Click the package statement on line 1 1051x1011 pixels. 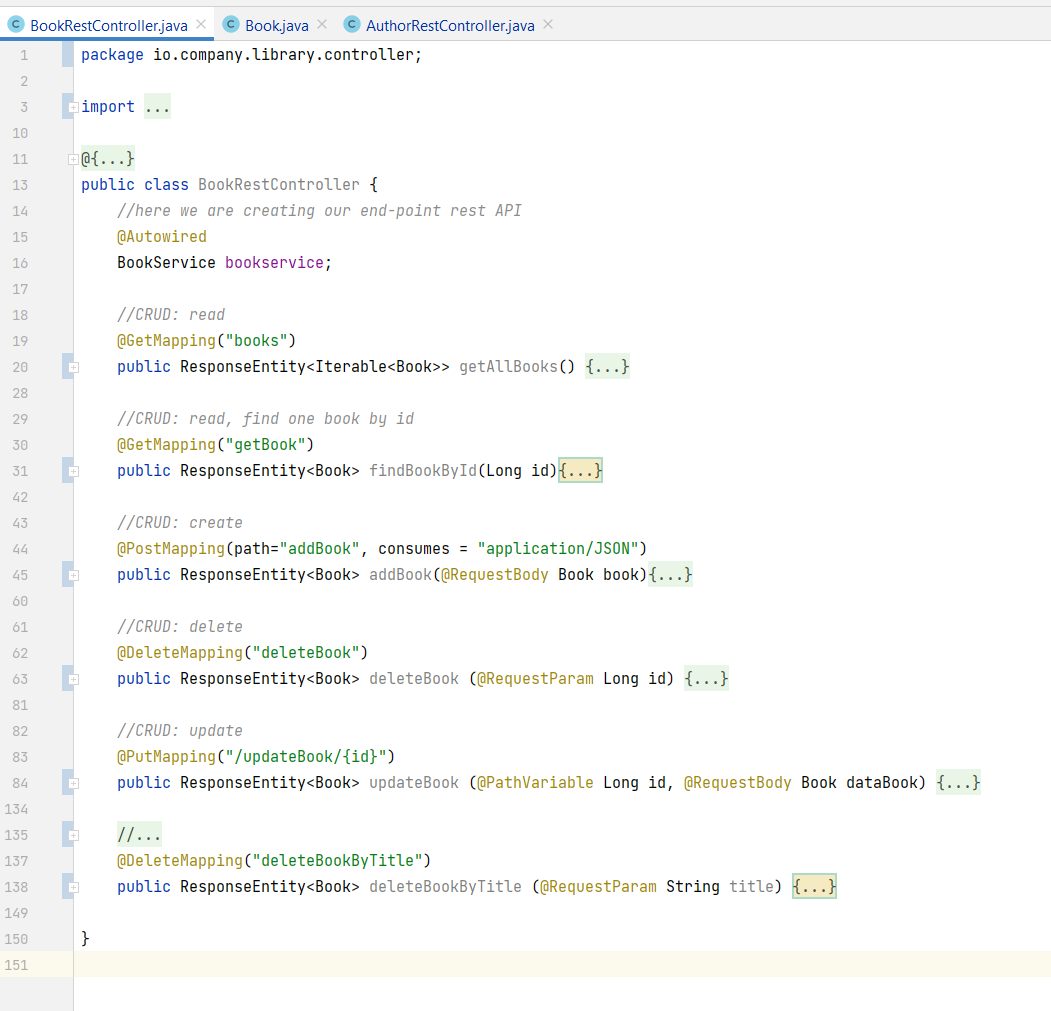pos(251,55)
